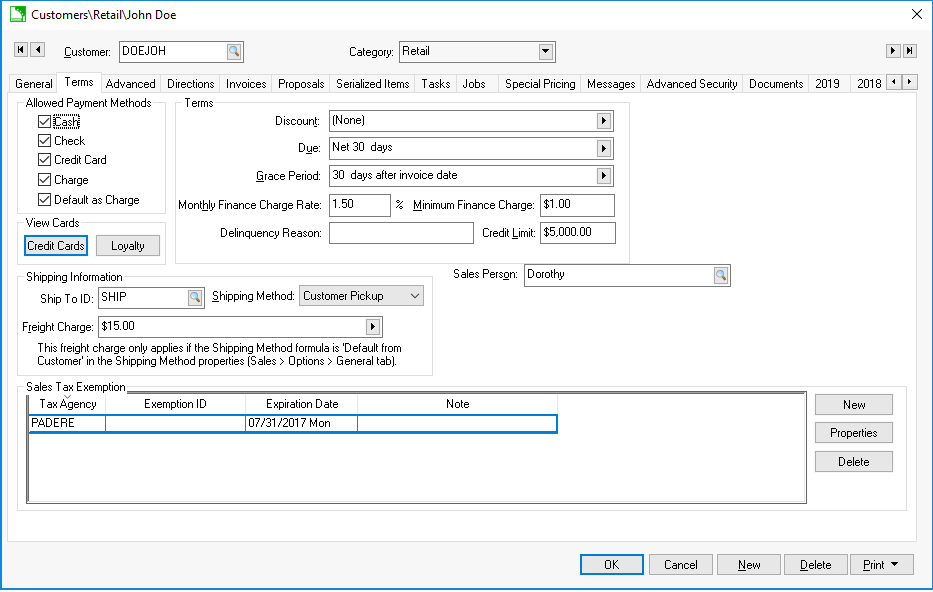The height and width of the screenshot is (592, 933).
Task: Disable Default as Charge checkbox
Action: (44, 200)
